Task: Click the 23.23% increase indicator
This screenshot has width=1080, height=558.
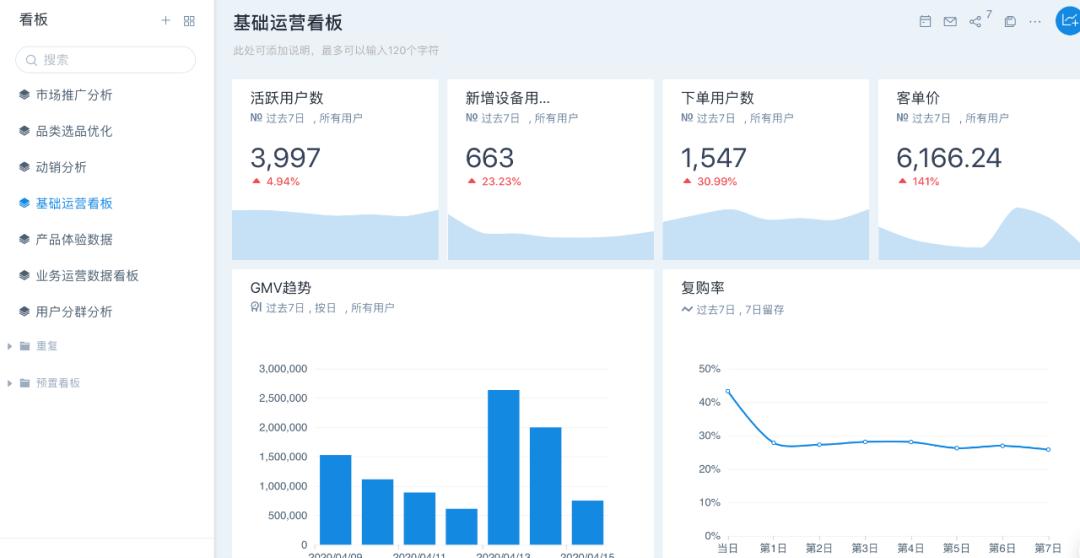Action: [x=494, y=182]
